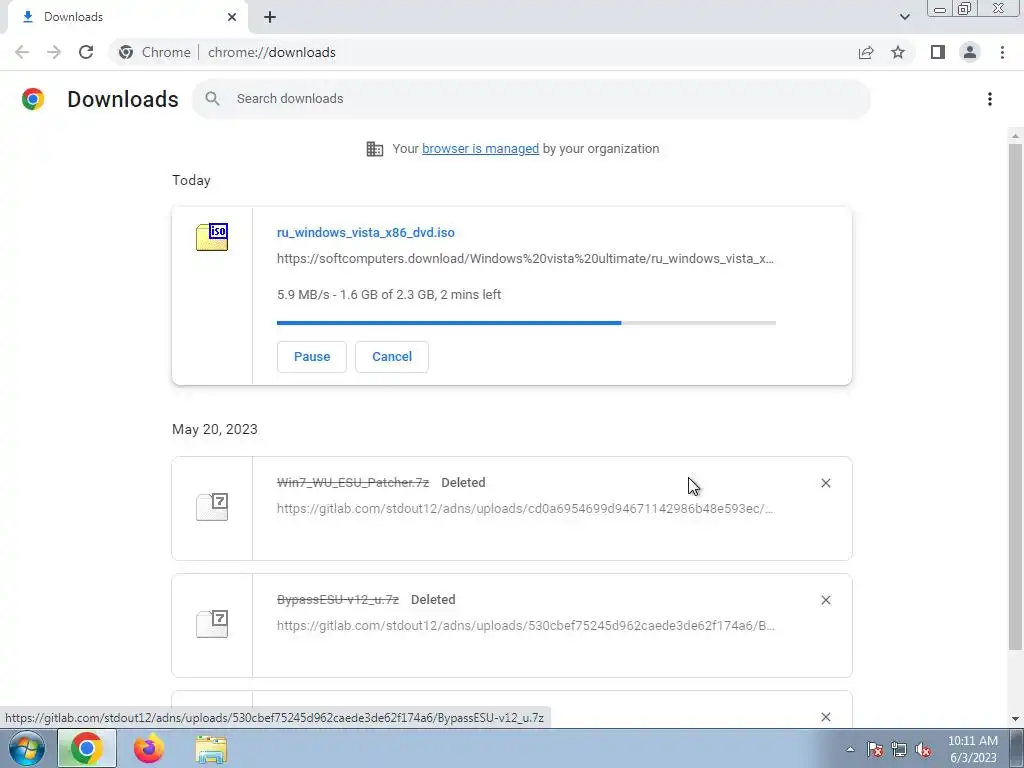Viewport: 1024px width, 768px height.
Task: Open the Win7_WU_ESU_Patcher gitlab URL
Action: 526,508
